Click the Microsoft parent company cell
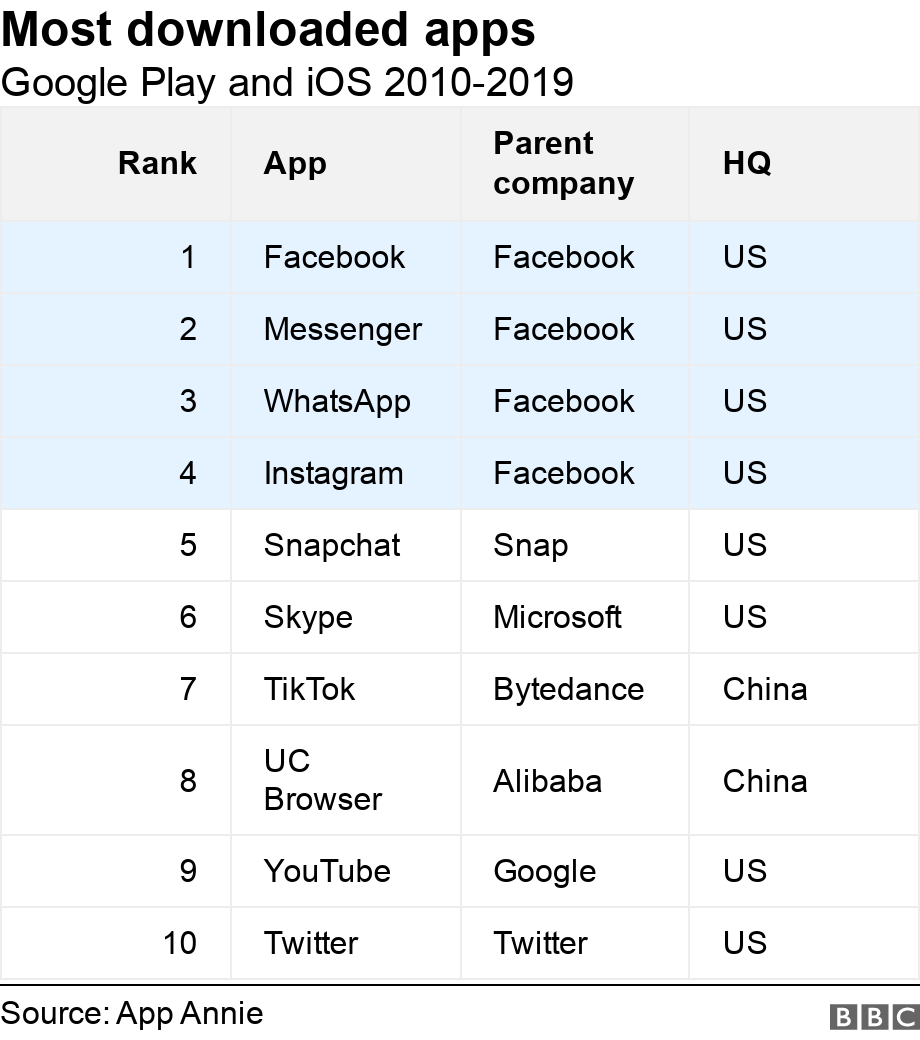Screen dimensions: 920x1040 [x=557, y=617]
